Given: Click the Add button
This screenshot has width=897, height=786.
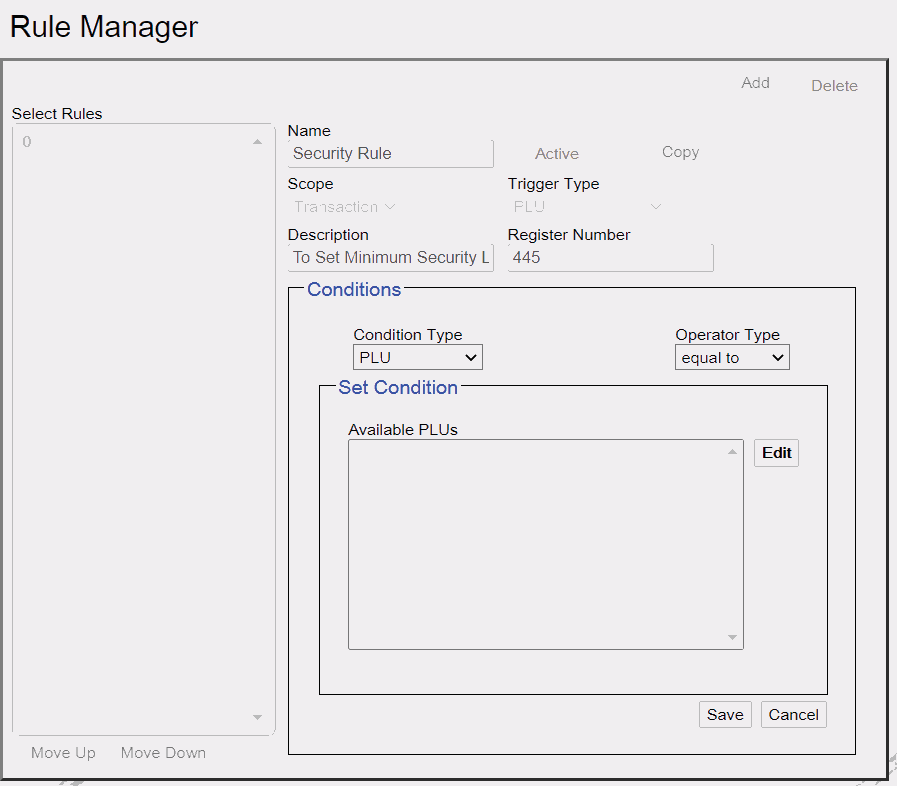Looking at the screenshot, I should tap(755, 83).
